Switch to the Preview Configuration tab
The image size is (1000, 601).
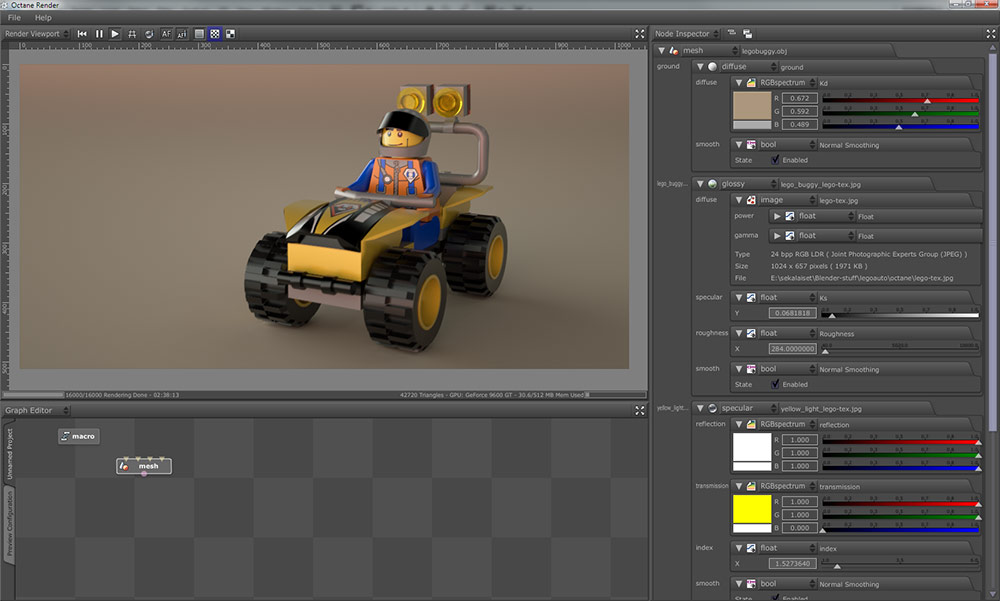[x=10, y=524]
